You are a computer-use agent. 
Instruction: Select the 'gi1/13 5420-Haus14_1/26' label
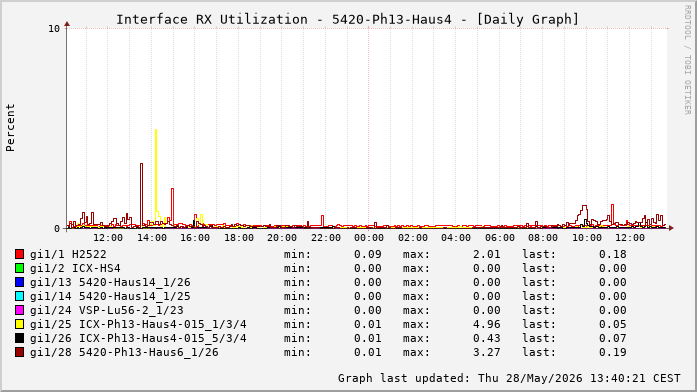coord(110,282)
